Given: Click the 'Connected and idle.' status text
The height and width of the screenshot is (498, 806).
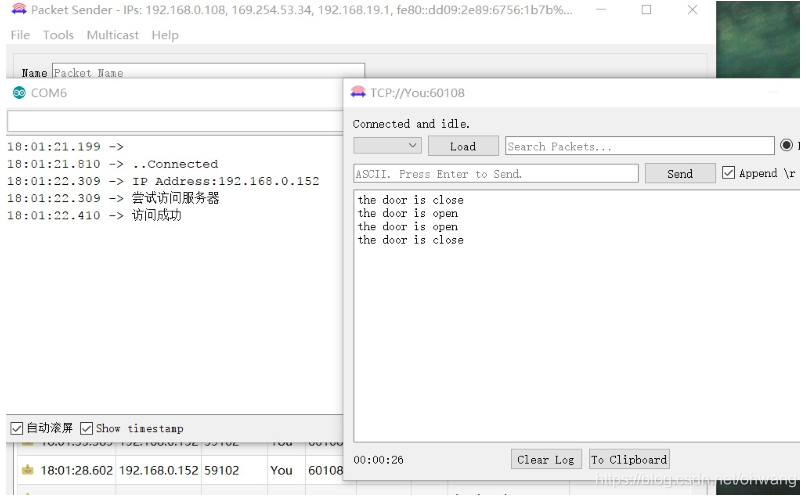Looking at the screenshot, I should (411, 124).
